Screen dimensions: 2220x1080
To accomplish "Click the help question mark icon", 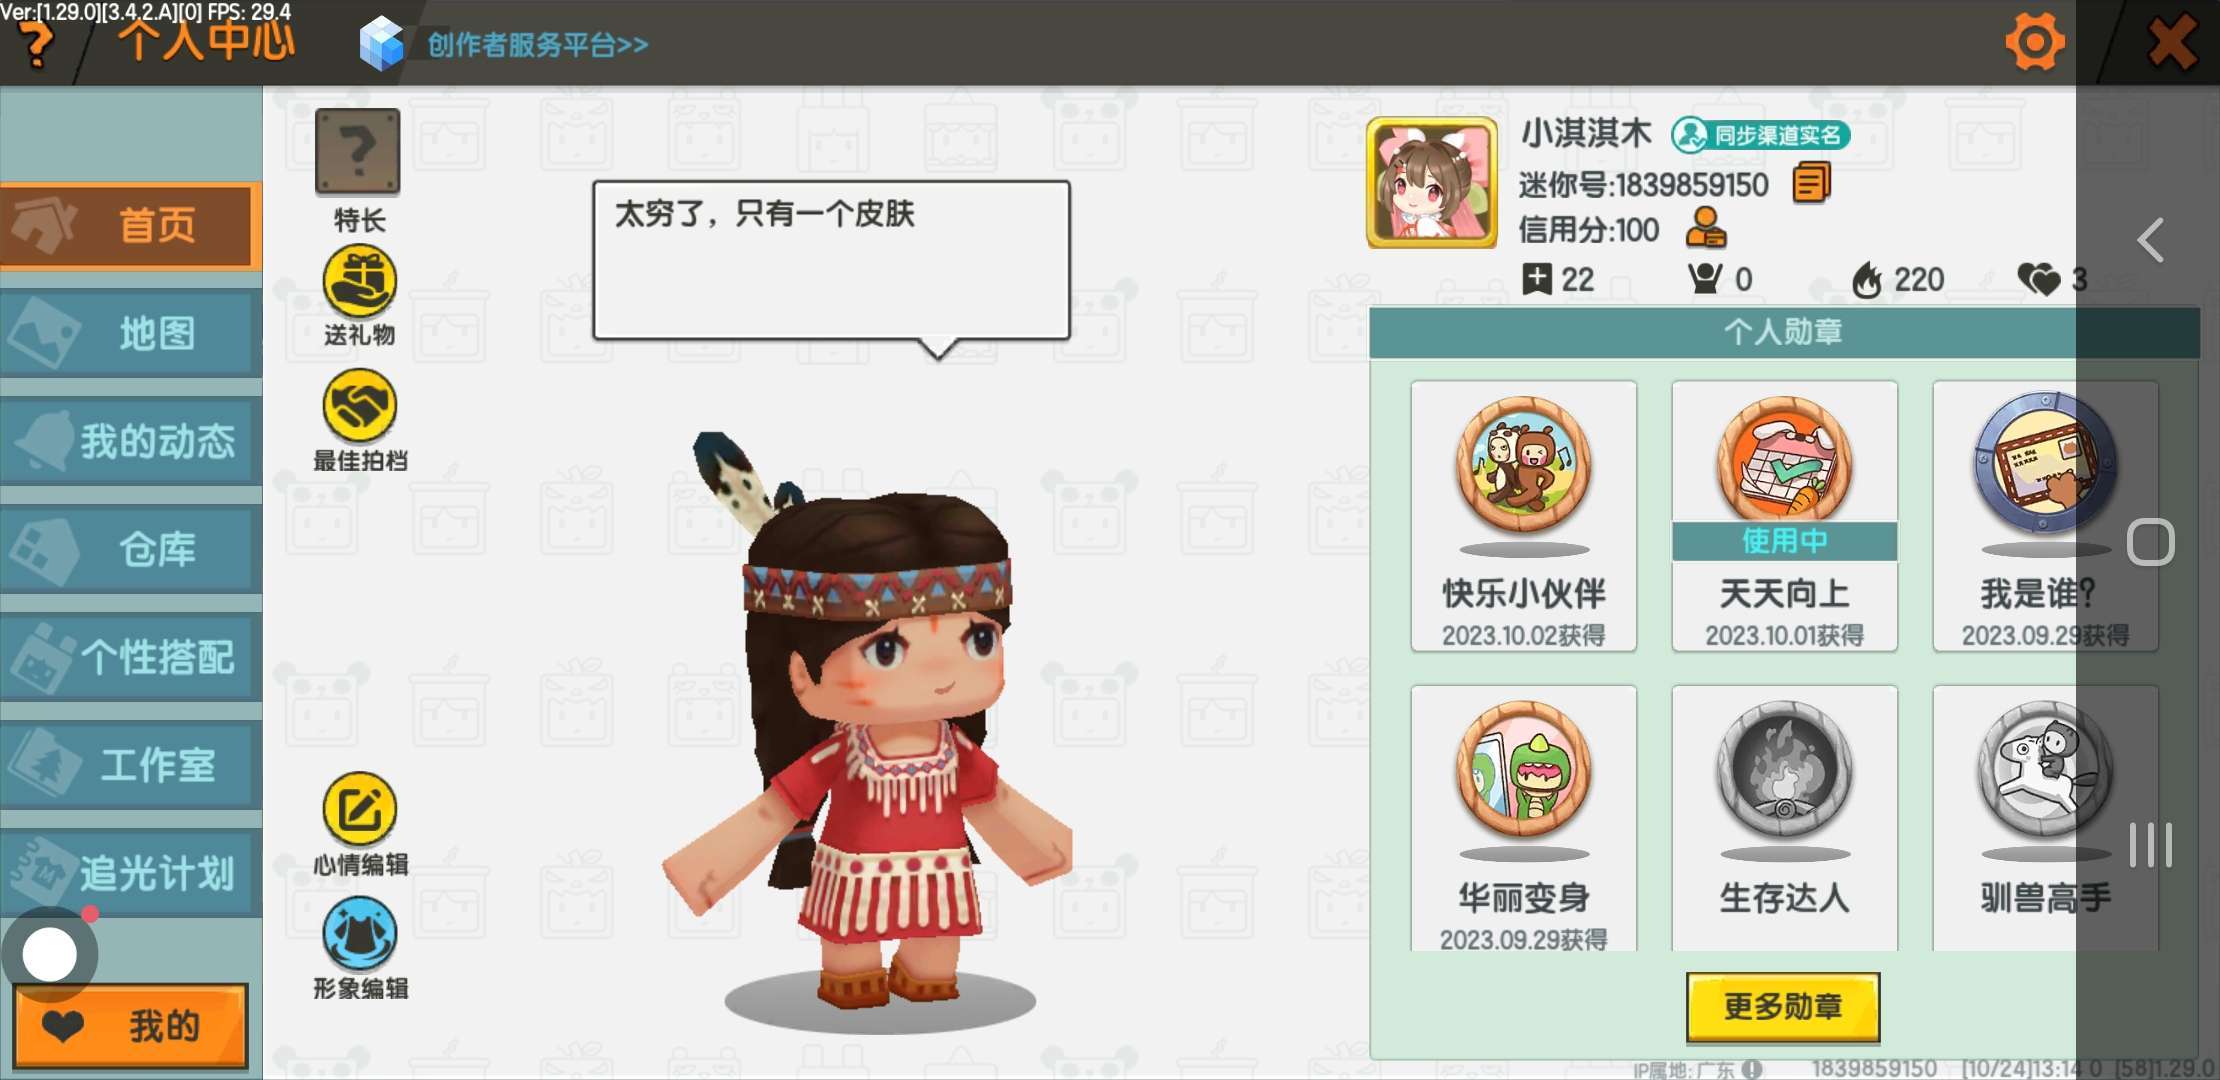I will tap(36, 45).
